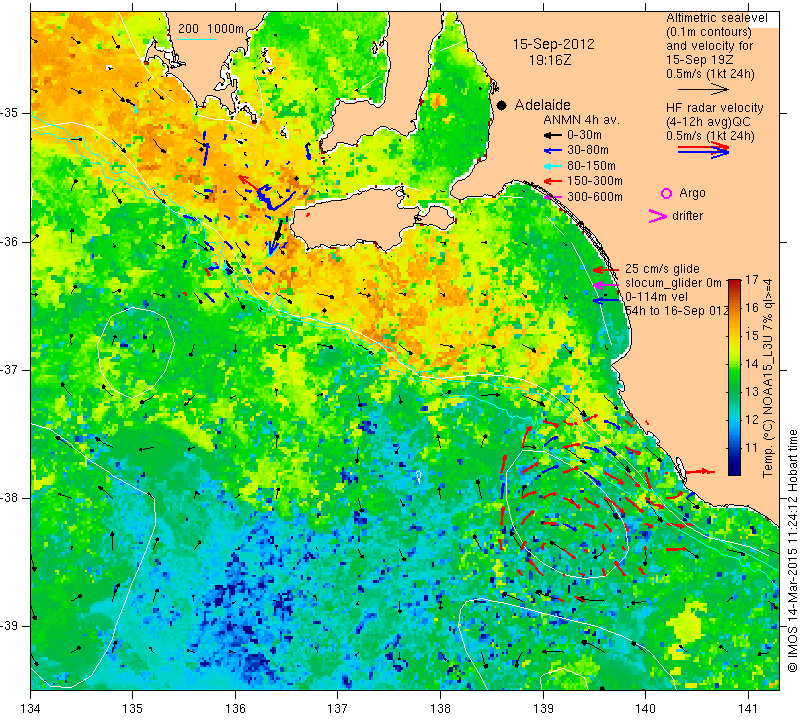This screenshot has height=720, width=800.
Task: Click the '(0.1m contours)' text
Action: [709, 32]
